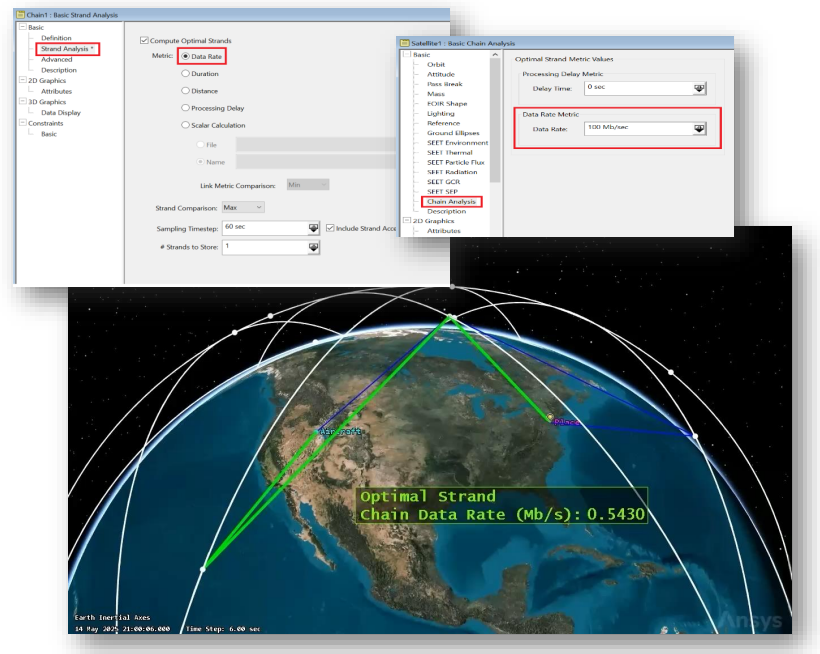Image resolution: width=820 pixels, height=654 pixels.
Task: Open SEET GCR page in Satellite1 tree
Action: coord(443,182)
